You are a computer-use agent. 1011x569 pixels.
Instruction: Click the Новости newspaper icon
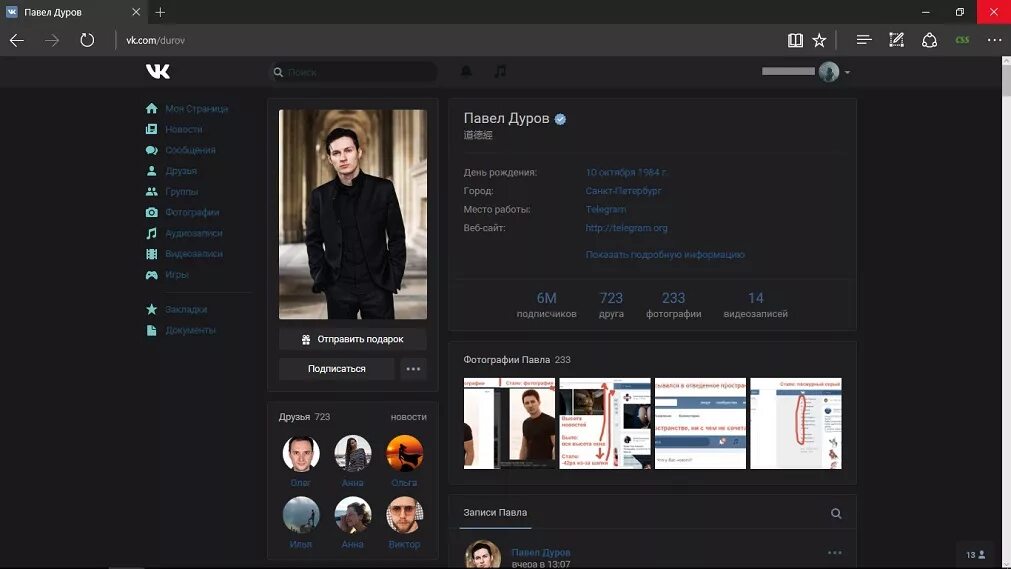pos(152,129)
